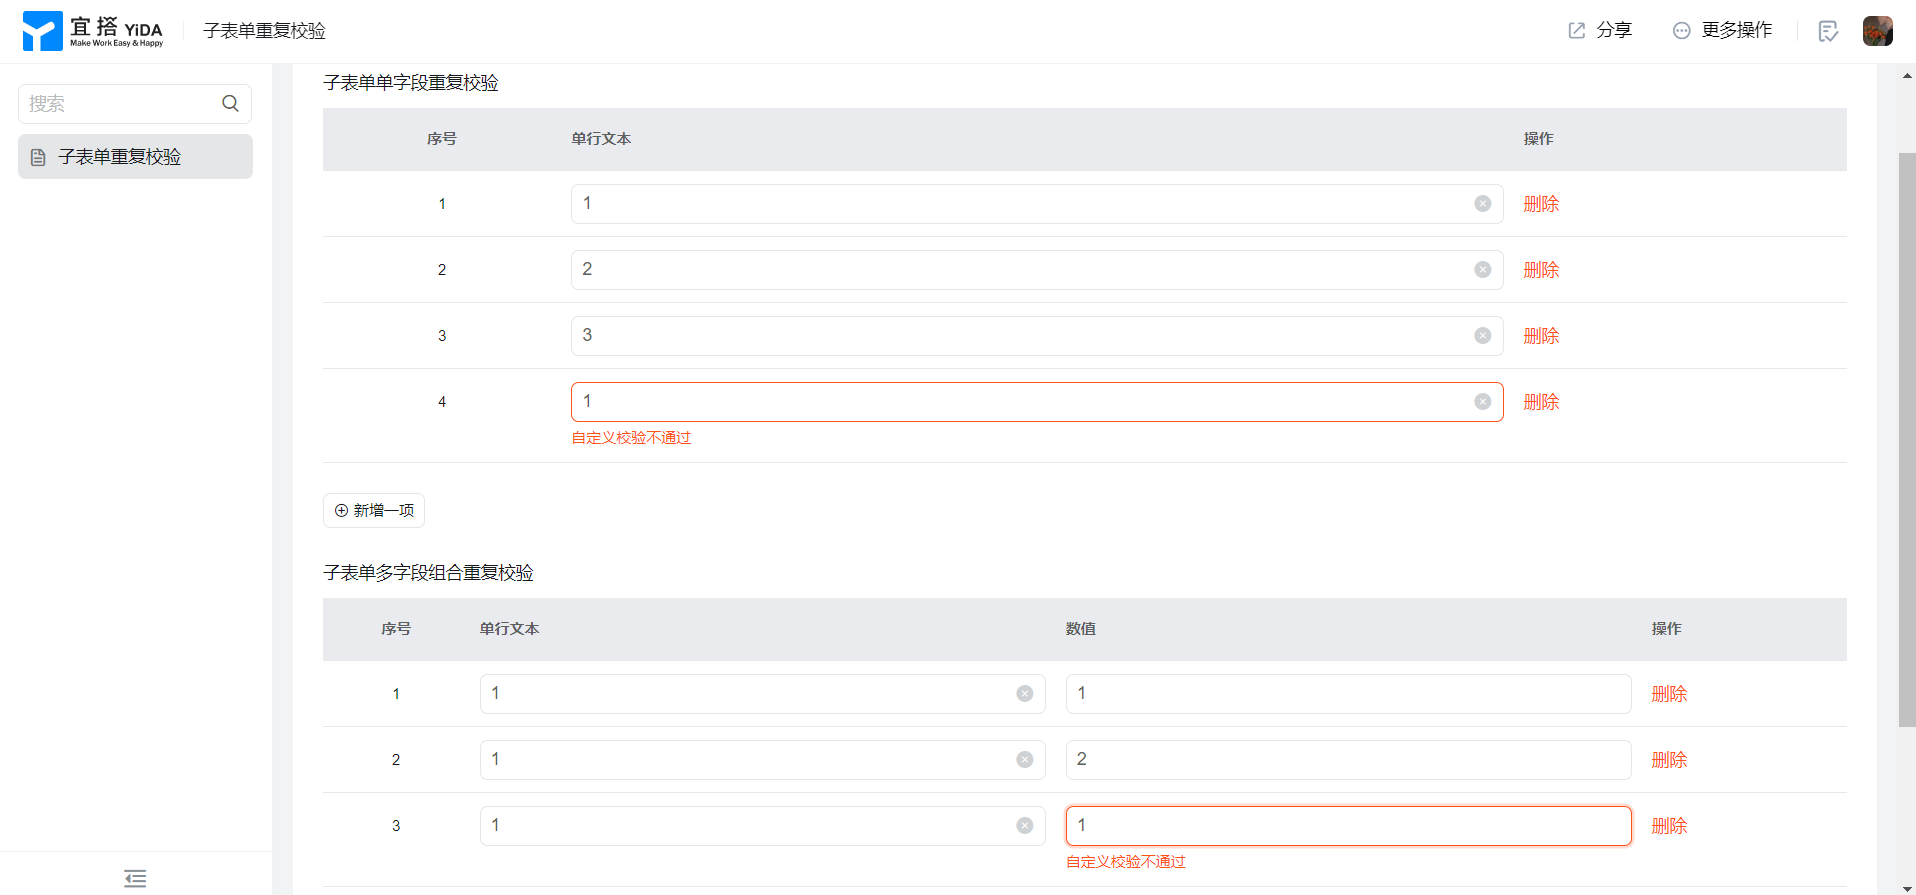
Task: Open the task list icon near avatar
Action: tap(1828, 31)
